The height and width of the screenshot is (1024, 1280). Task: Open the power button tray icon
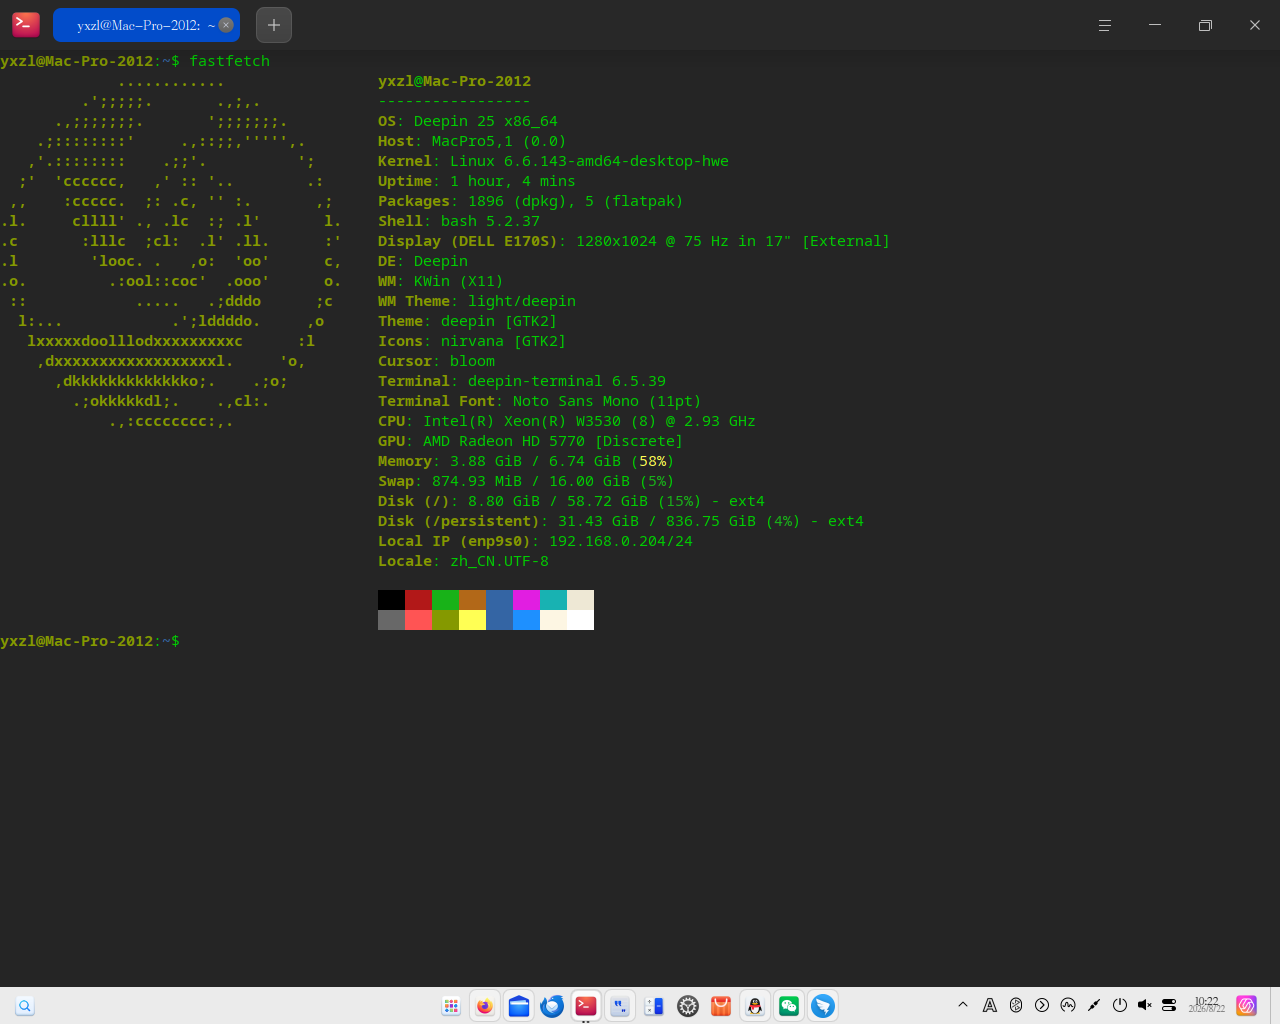pyautogui.click(x=1120, y=1005)
